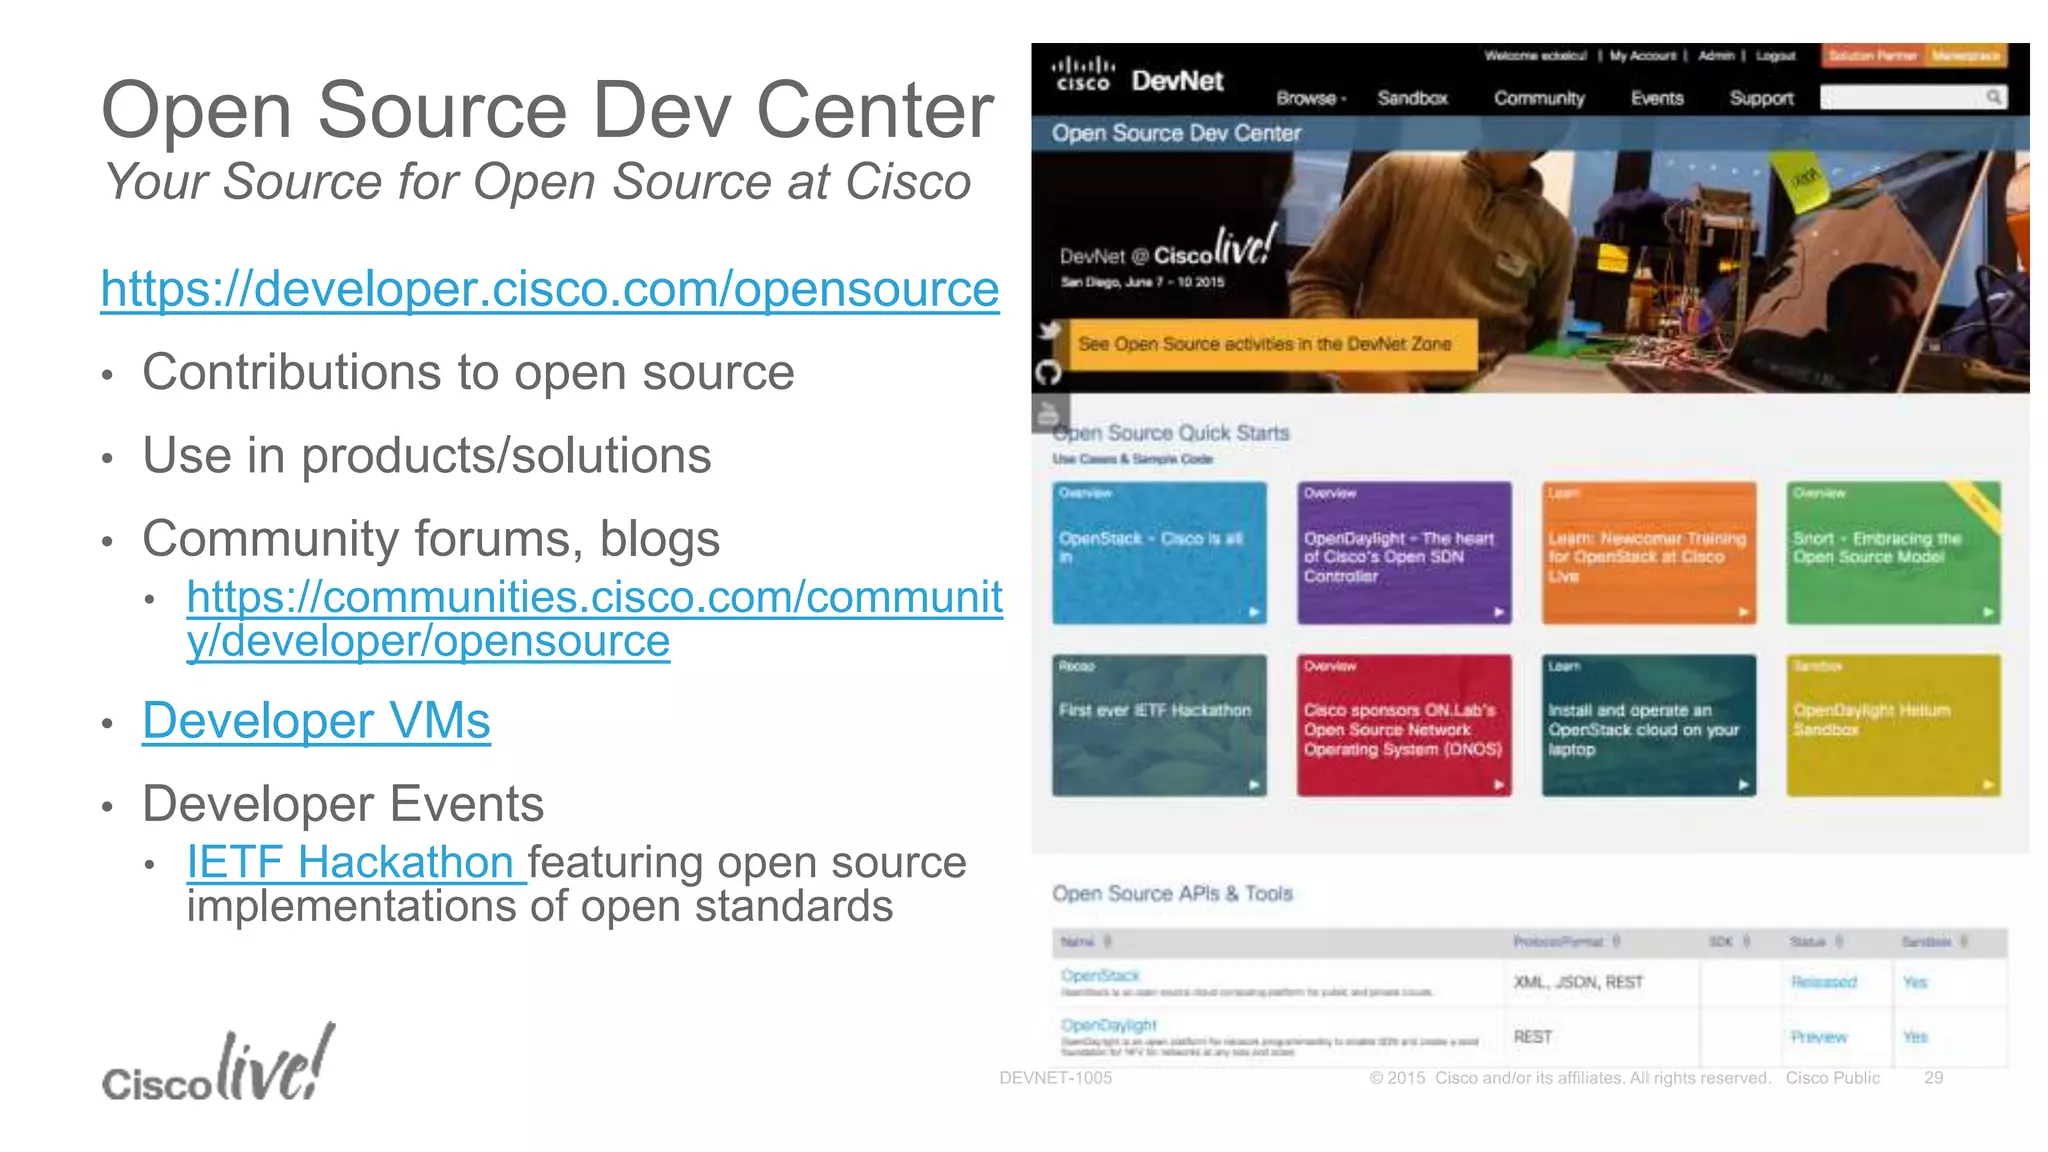Open the OpenDaylight Helium Sandbox yellow card
This screenshot has width=2048, height=1152.
point(1893,726)
